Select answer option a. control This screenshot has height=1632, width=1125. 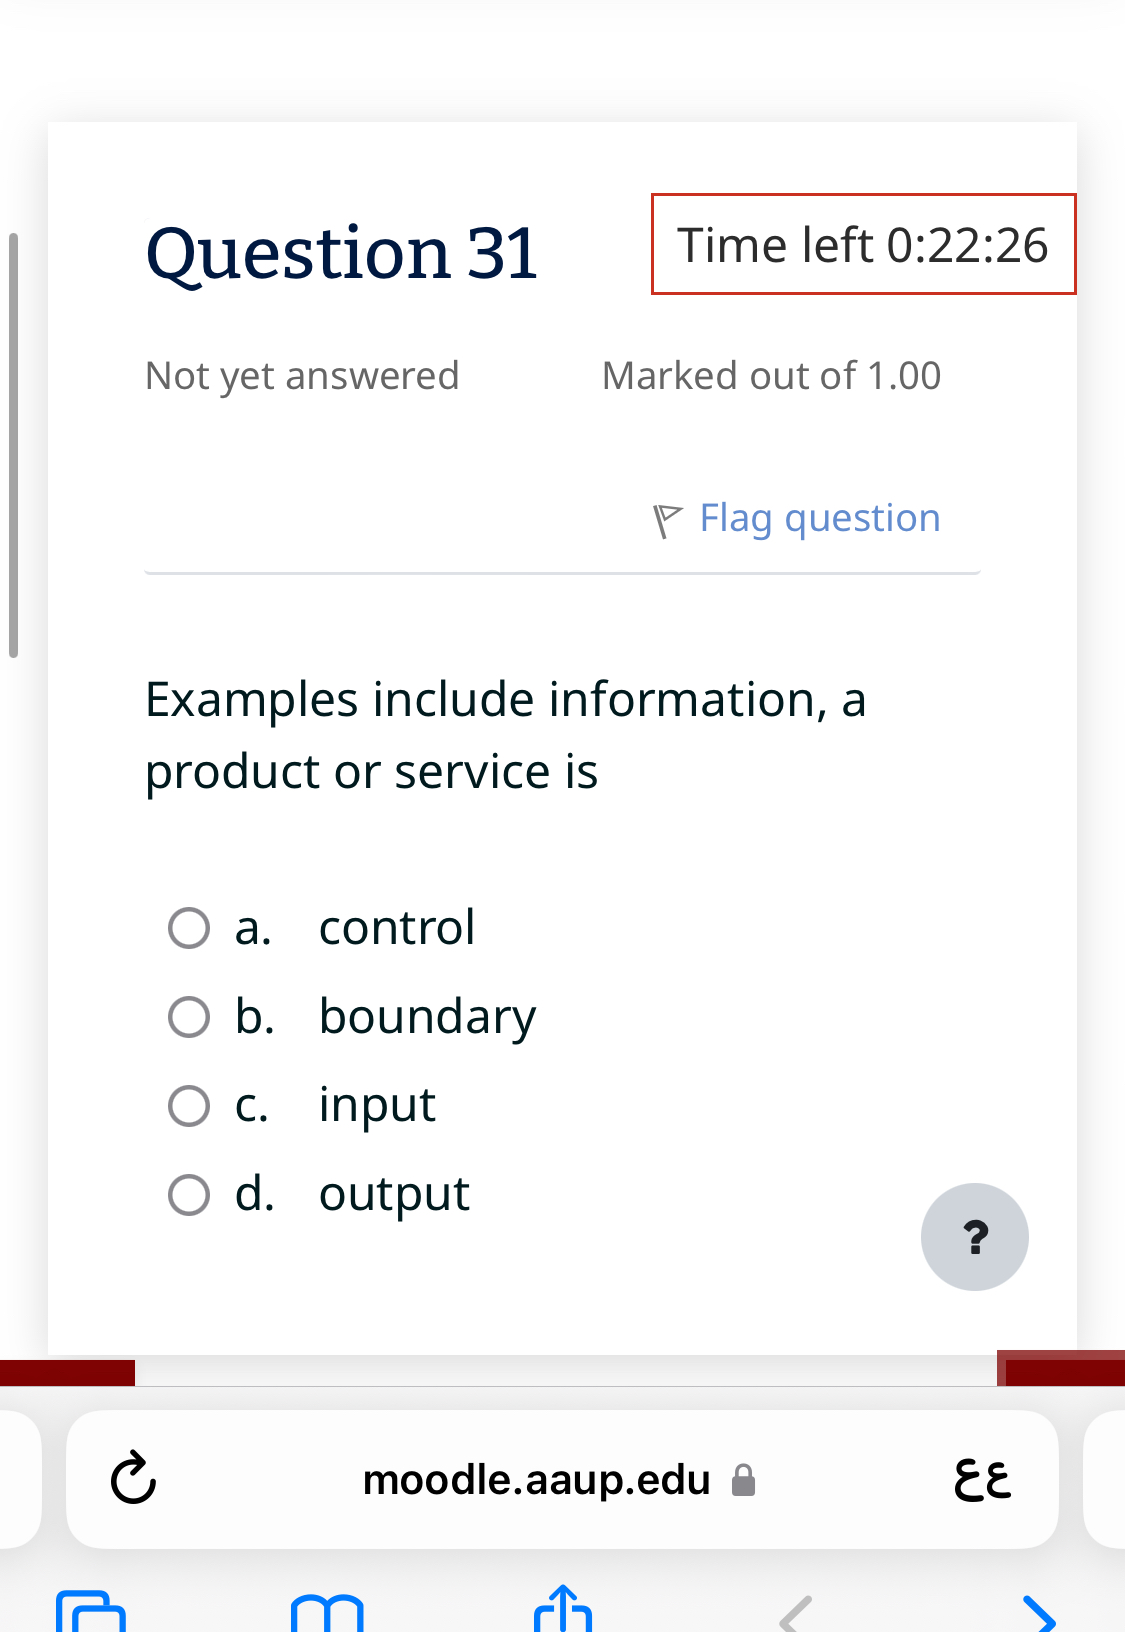click(189, 928)
